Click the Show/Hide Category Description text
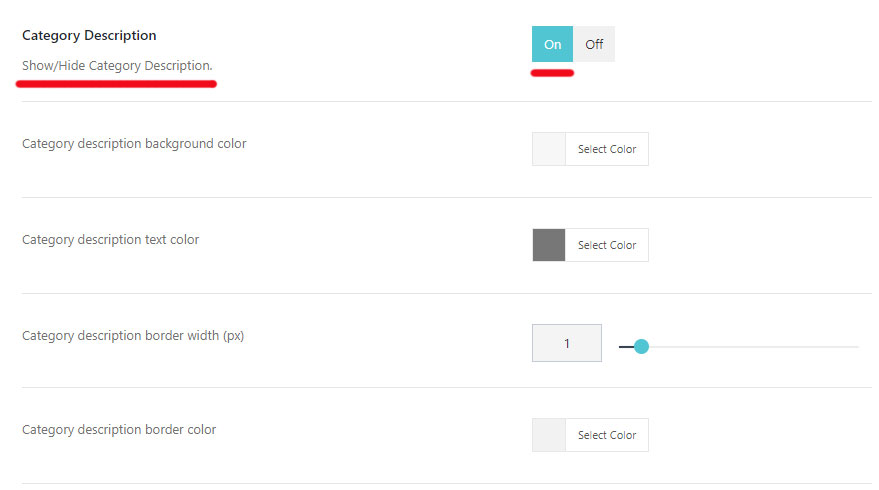Viewport: 879px width, 490px height. [x=117, y=66]
